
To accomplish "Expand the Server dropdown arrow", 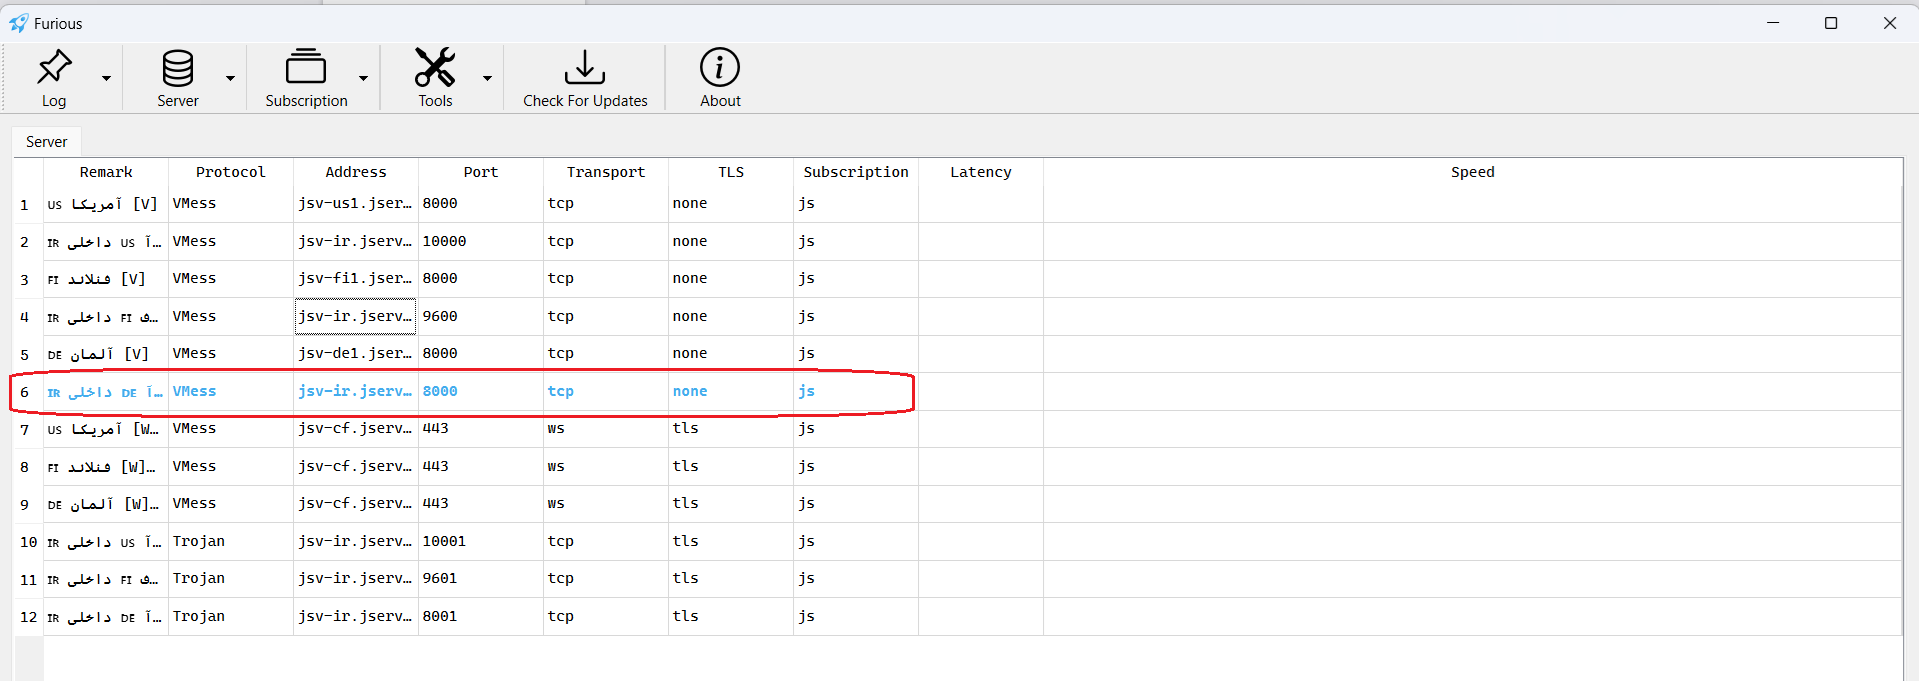I will pyautogui.click(x=230, y=78).
